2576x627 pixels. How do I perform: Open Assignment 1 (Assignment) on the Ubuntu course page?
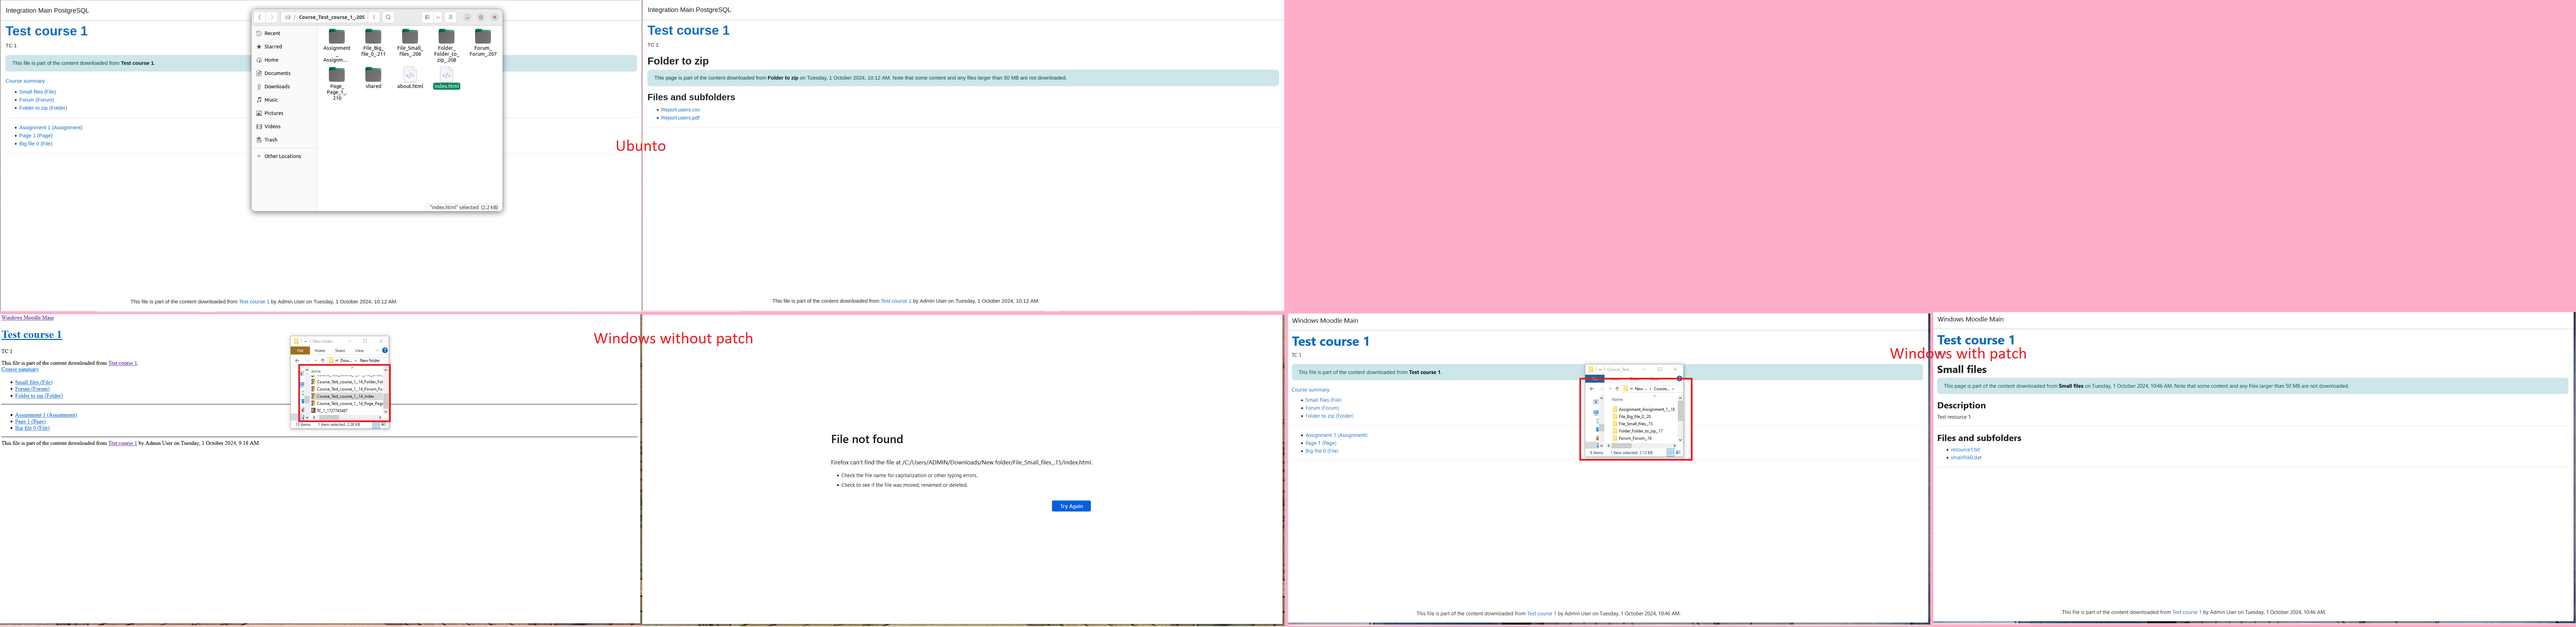[x=51, y=128]
